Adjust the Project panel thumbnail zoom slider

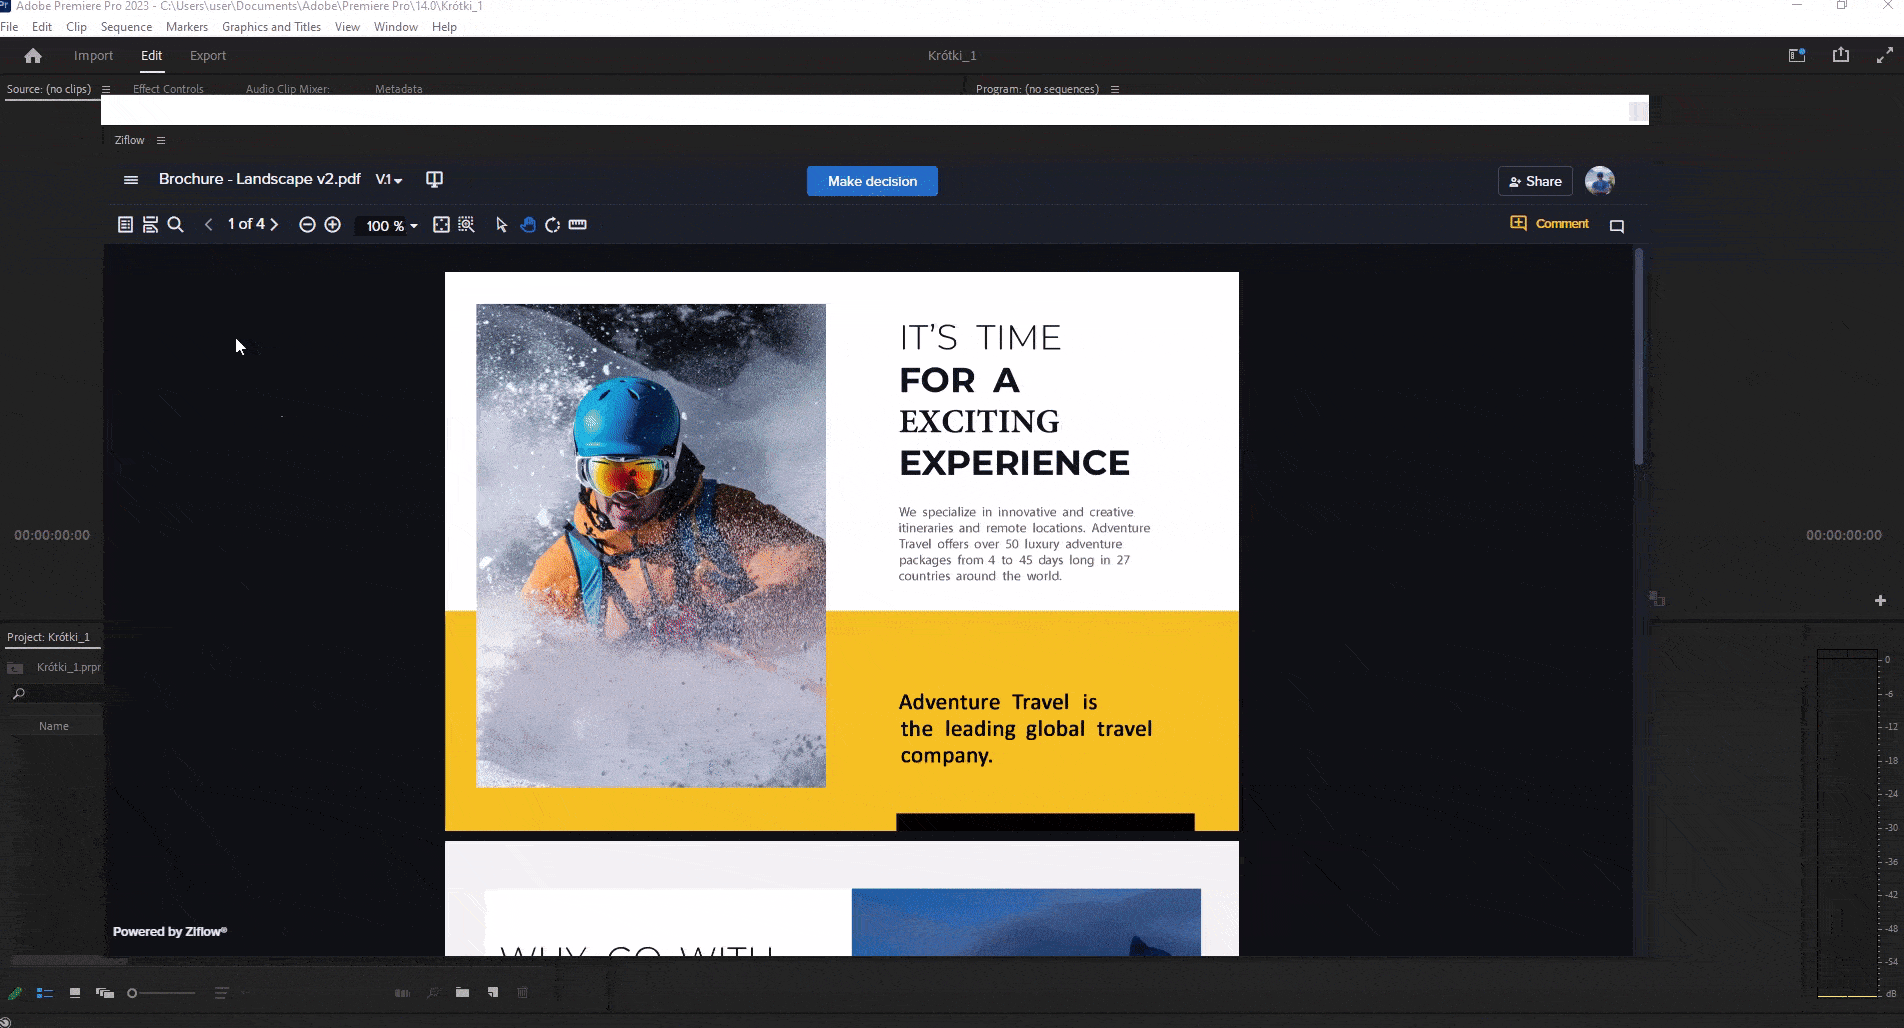161,993
